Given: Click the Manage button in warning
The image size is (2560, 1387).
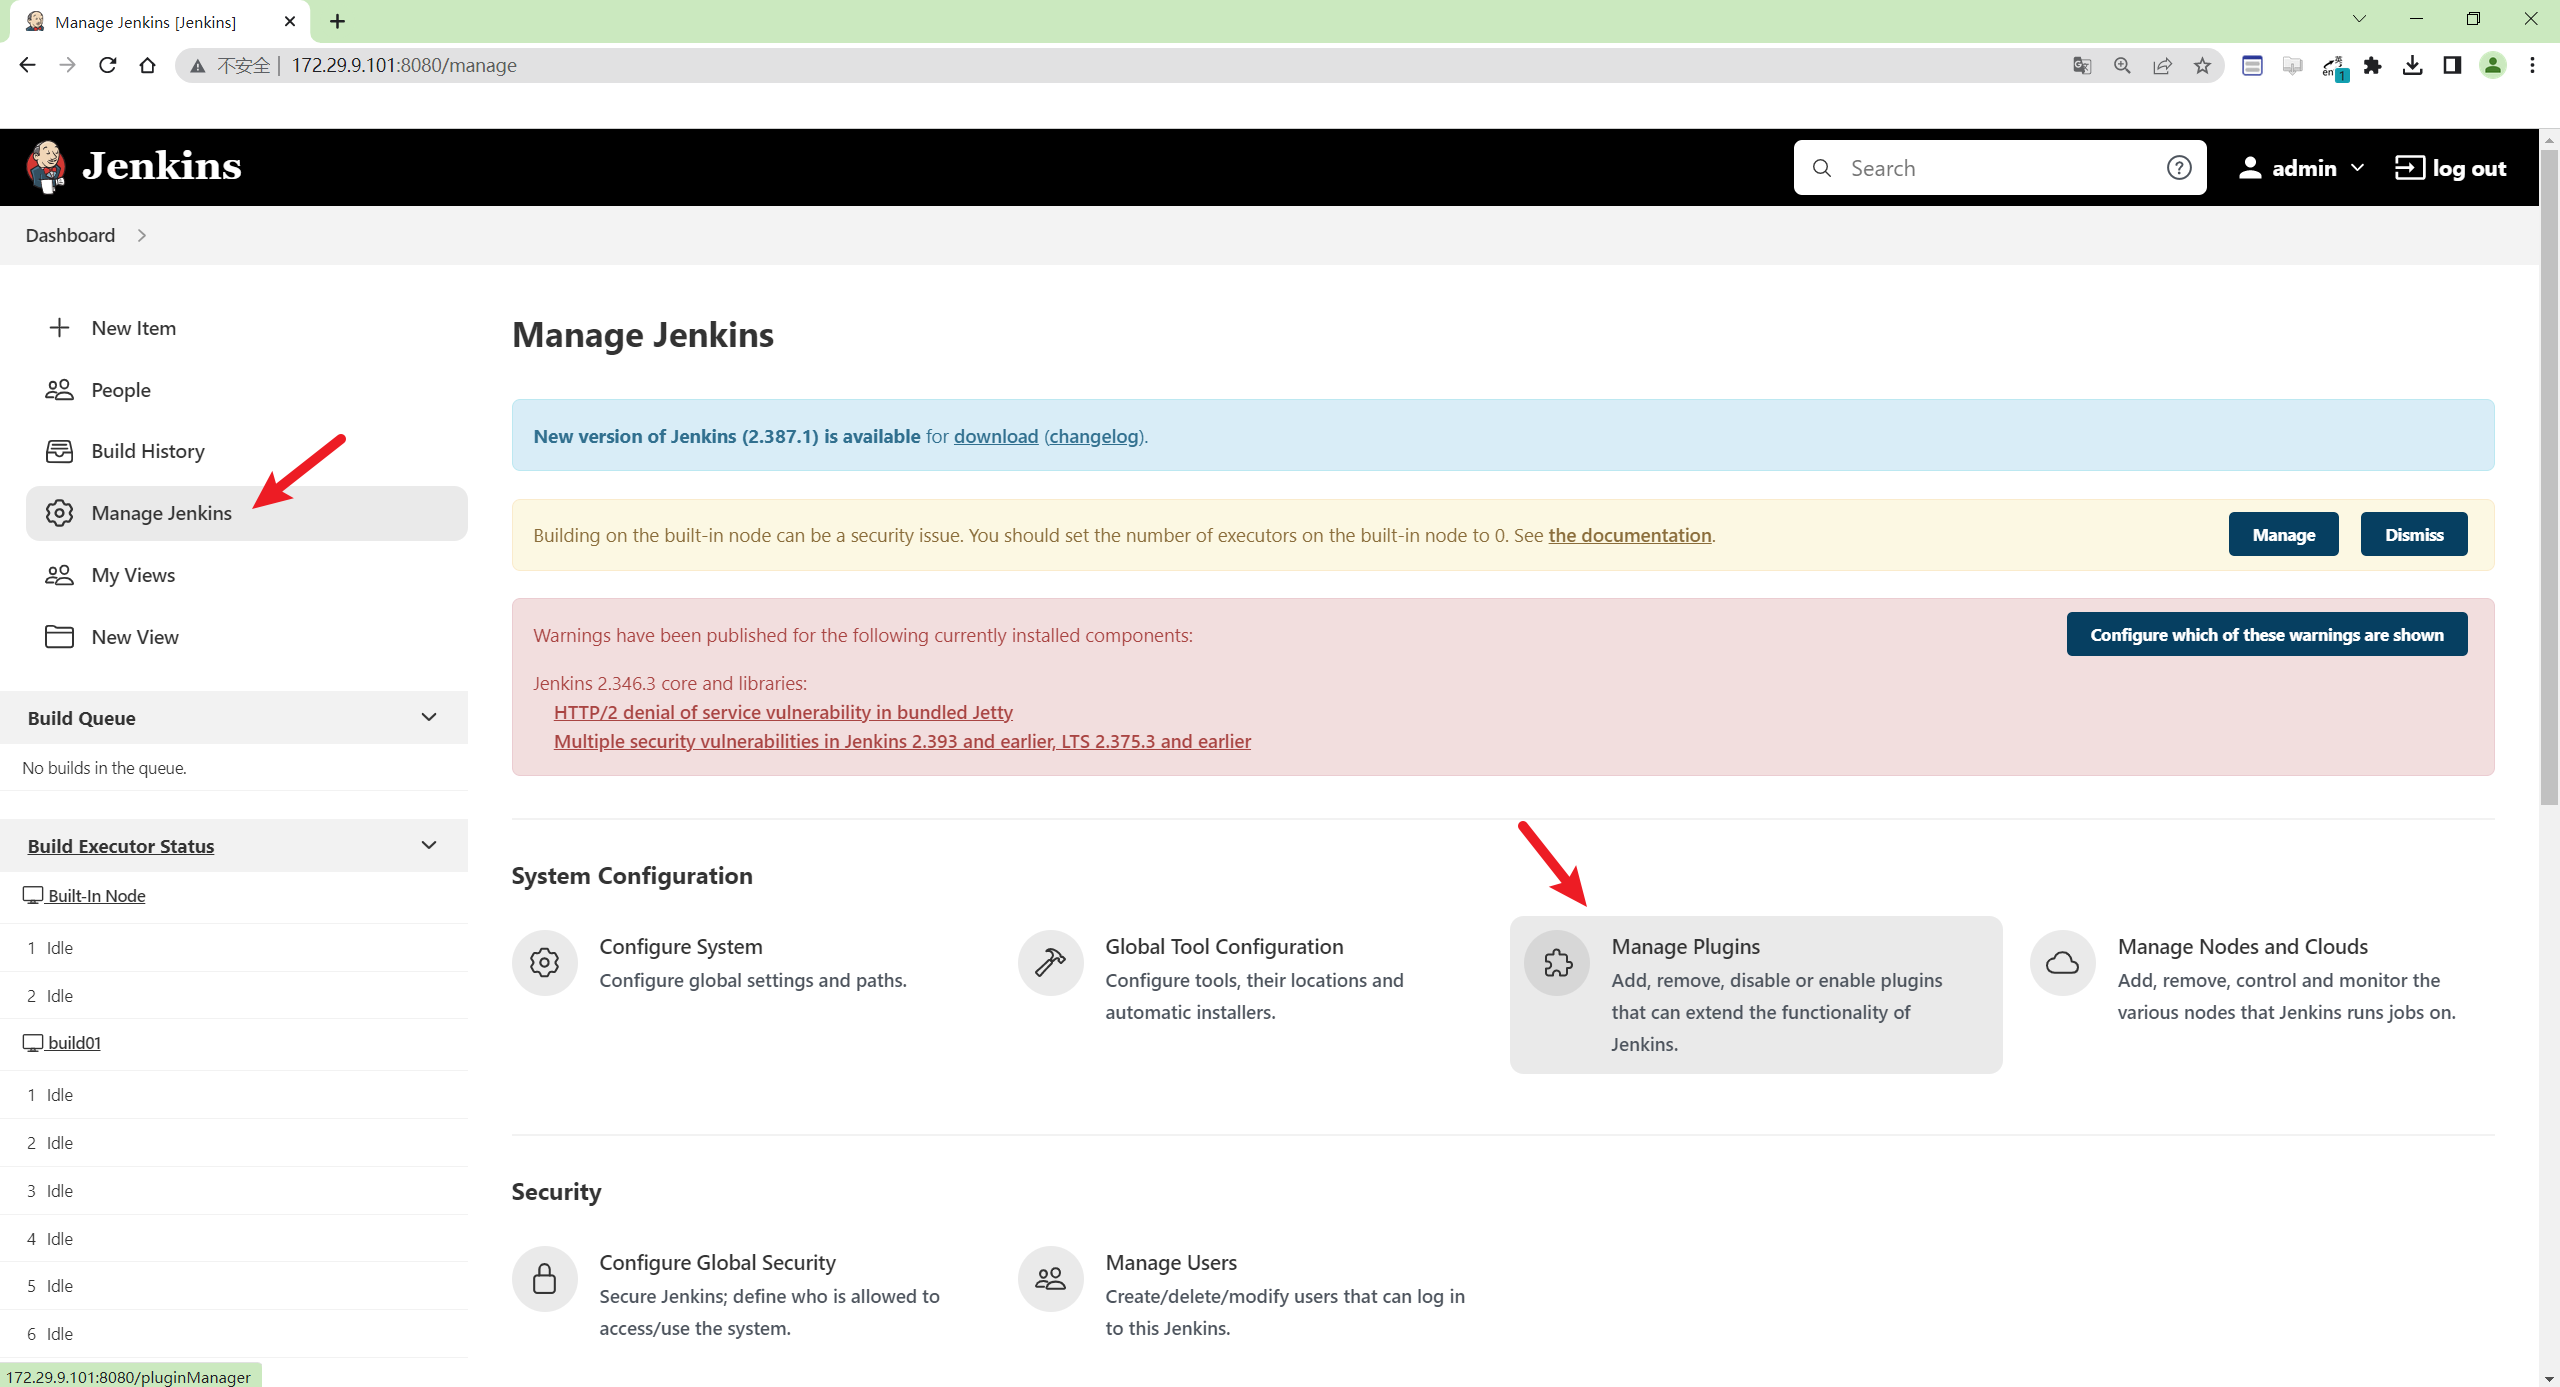Looking at the screenshot, I should pos(2283,534).
